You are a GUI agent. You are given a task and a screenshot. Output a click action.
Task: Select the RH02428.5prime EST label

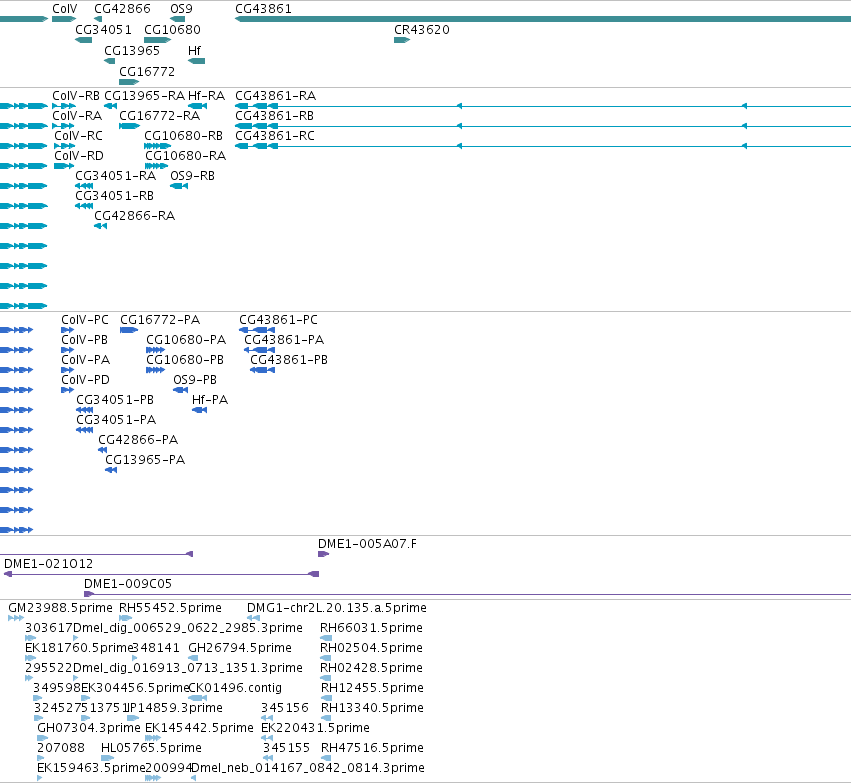[371, 669]
